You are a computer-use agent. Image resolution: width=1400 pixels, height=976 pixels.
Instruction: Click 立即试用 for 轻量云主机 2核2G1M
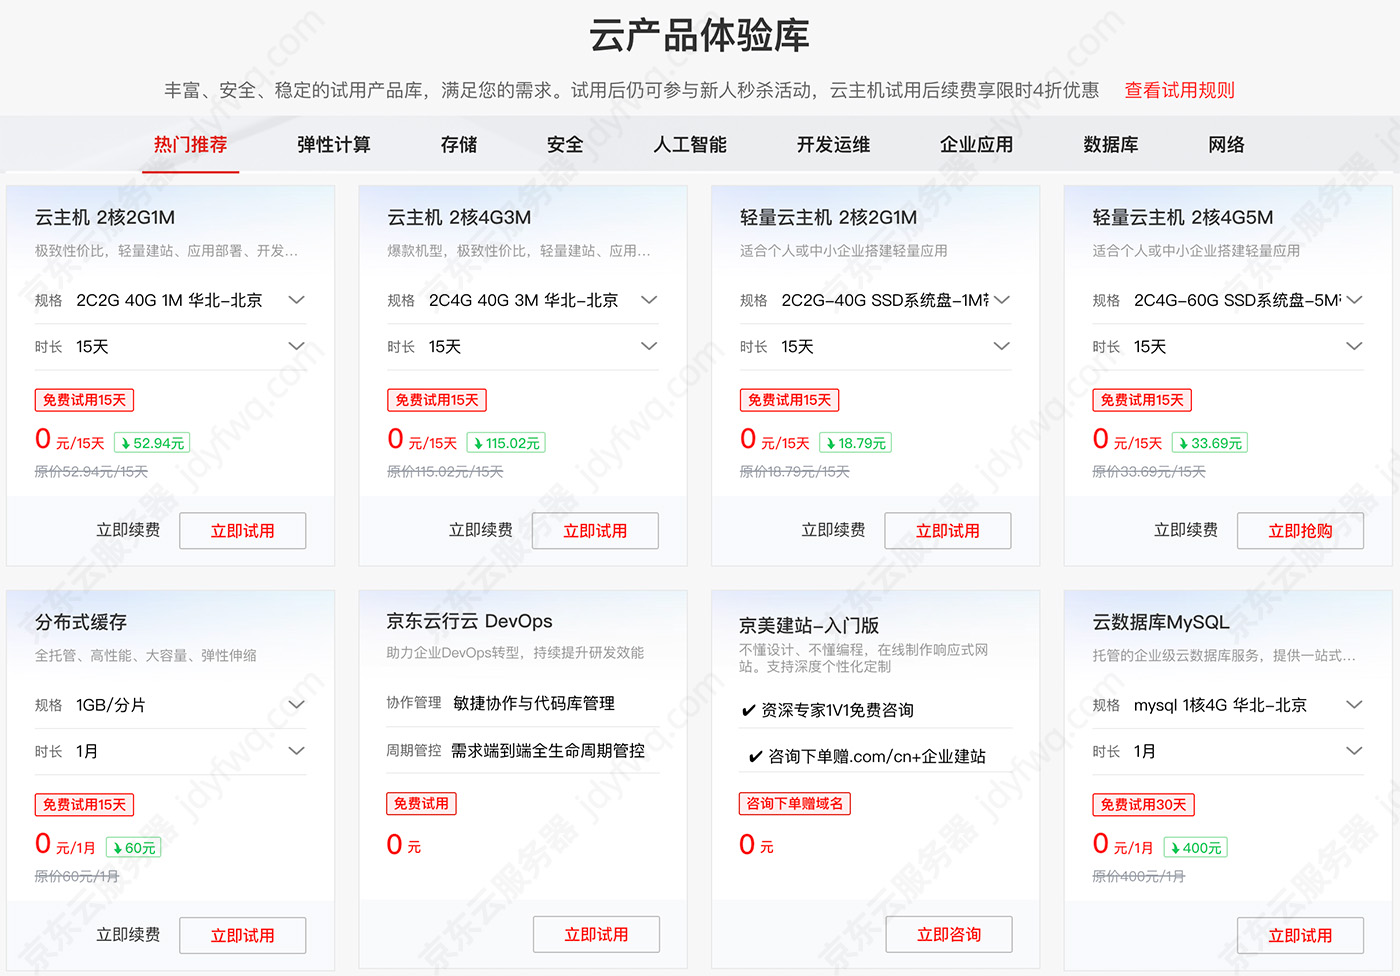point(948,531)
